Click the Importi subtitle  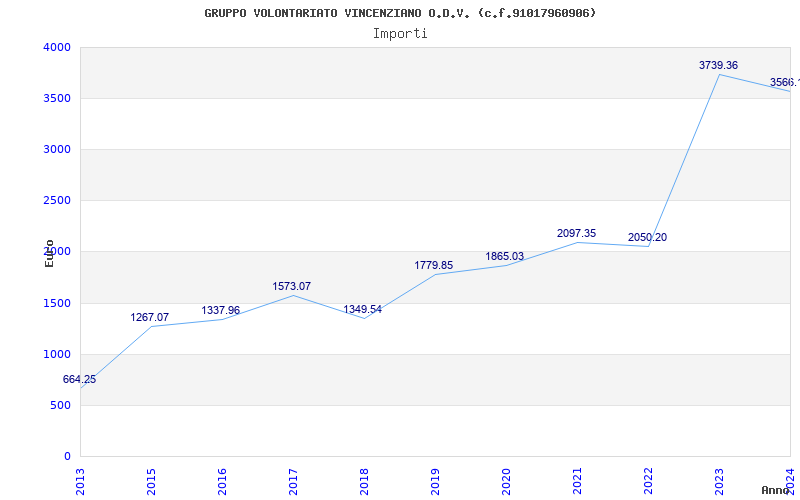(x=400, y=34)
